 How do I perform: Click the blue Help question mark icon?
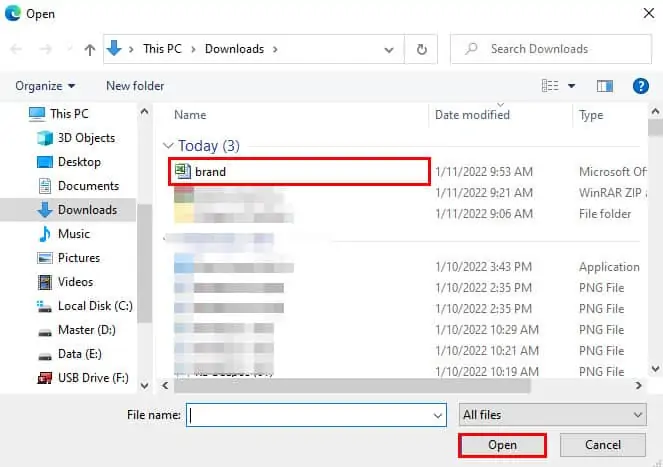click(x=641, y=86)
